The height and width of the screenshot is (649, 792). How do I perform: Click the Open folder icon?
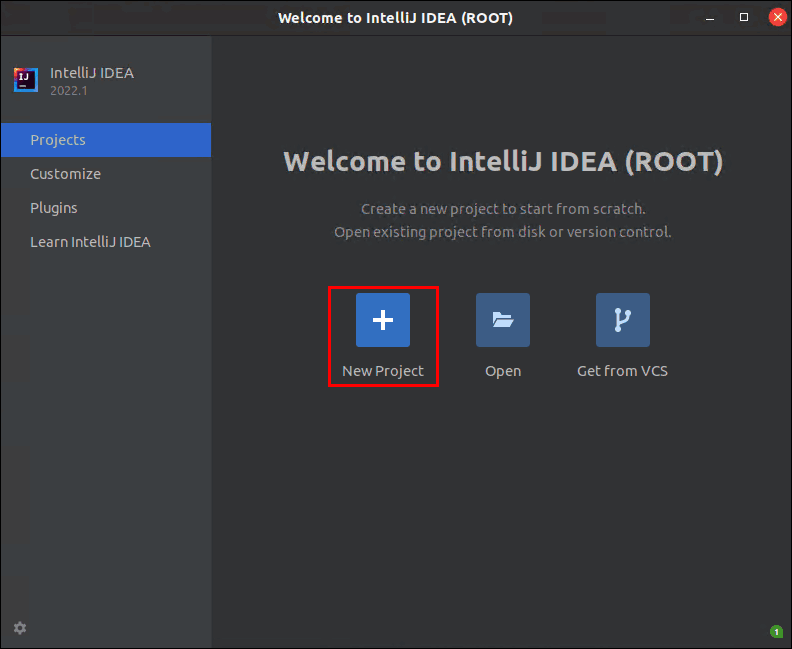[503, 320]
